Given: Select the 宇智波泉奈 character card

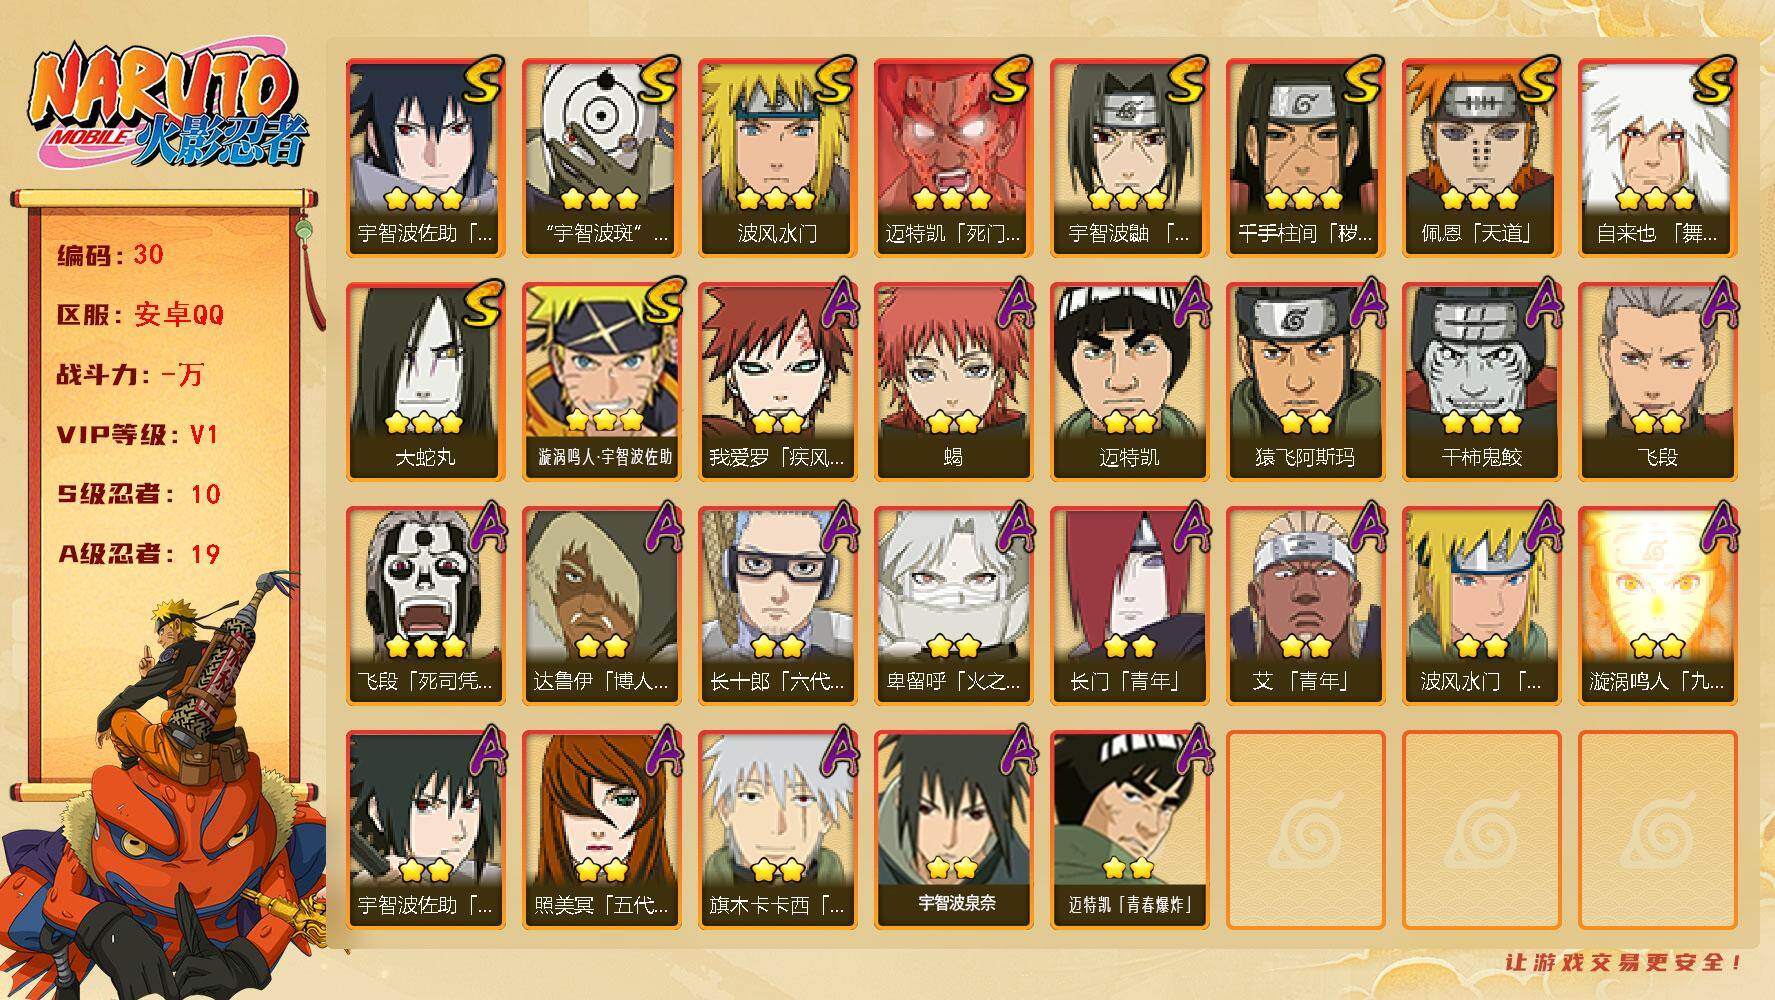Looking at the screenshot, I should (953, 830).
